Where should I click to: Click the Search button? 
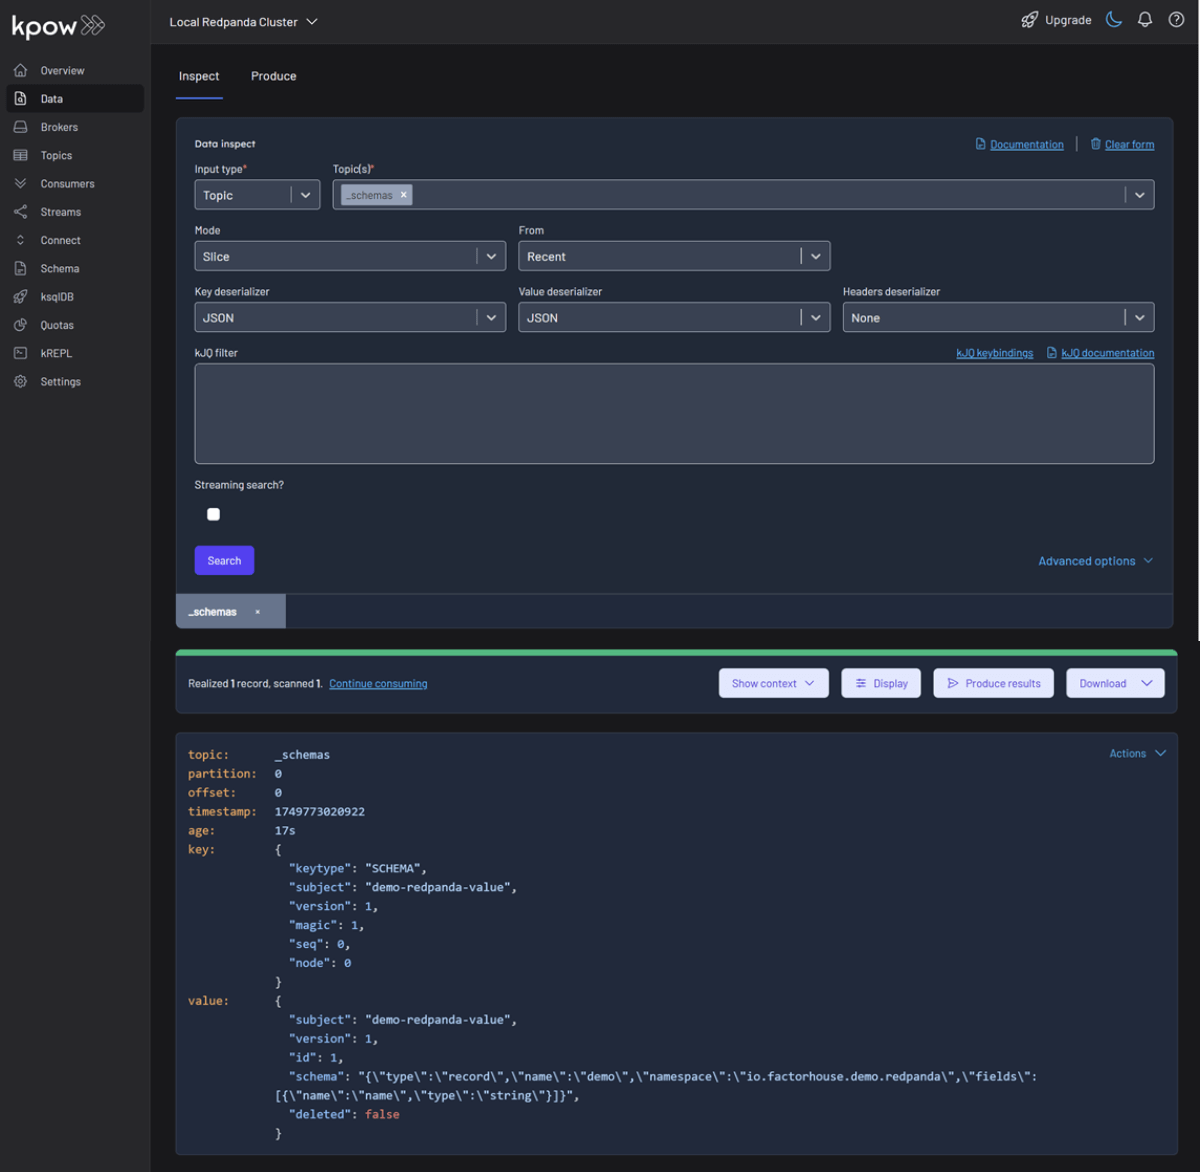[224, 560]
